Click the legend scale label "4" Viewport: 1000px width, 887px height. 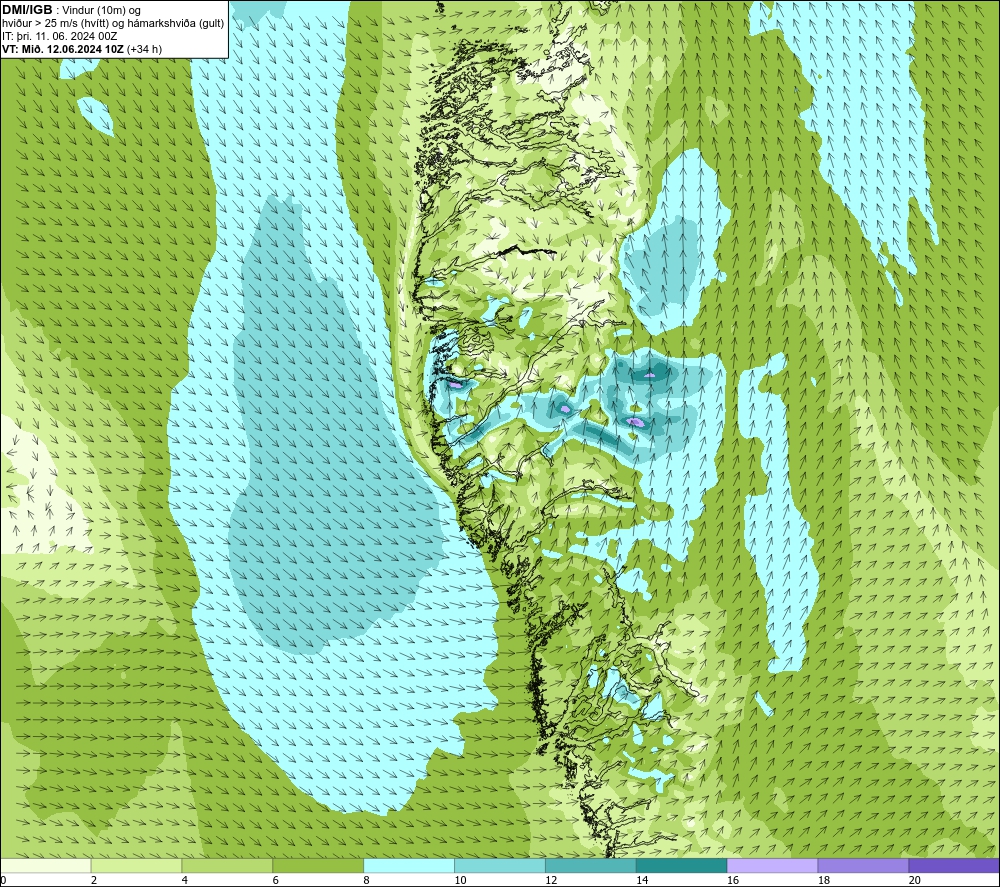185,880
